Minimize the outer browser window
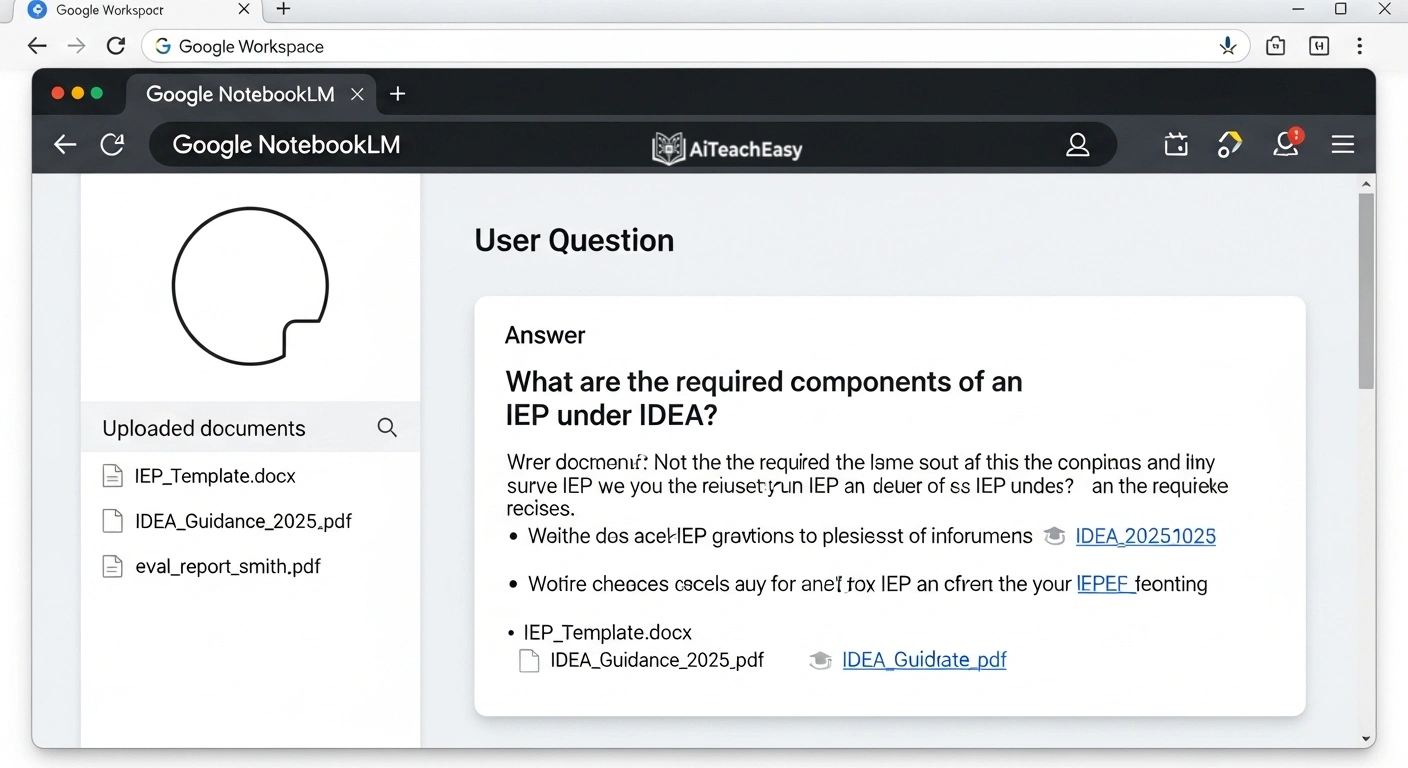Screen dimensions: 1408x768 pyautogui.click(x=1298, y=9)
